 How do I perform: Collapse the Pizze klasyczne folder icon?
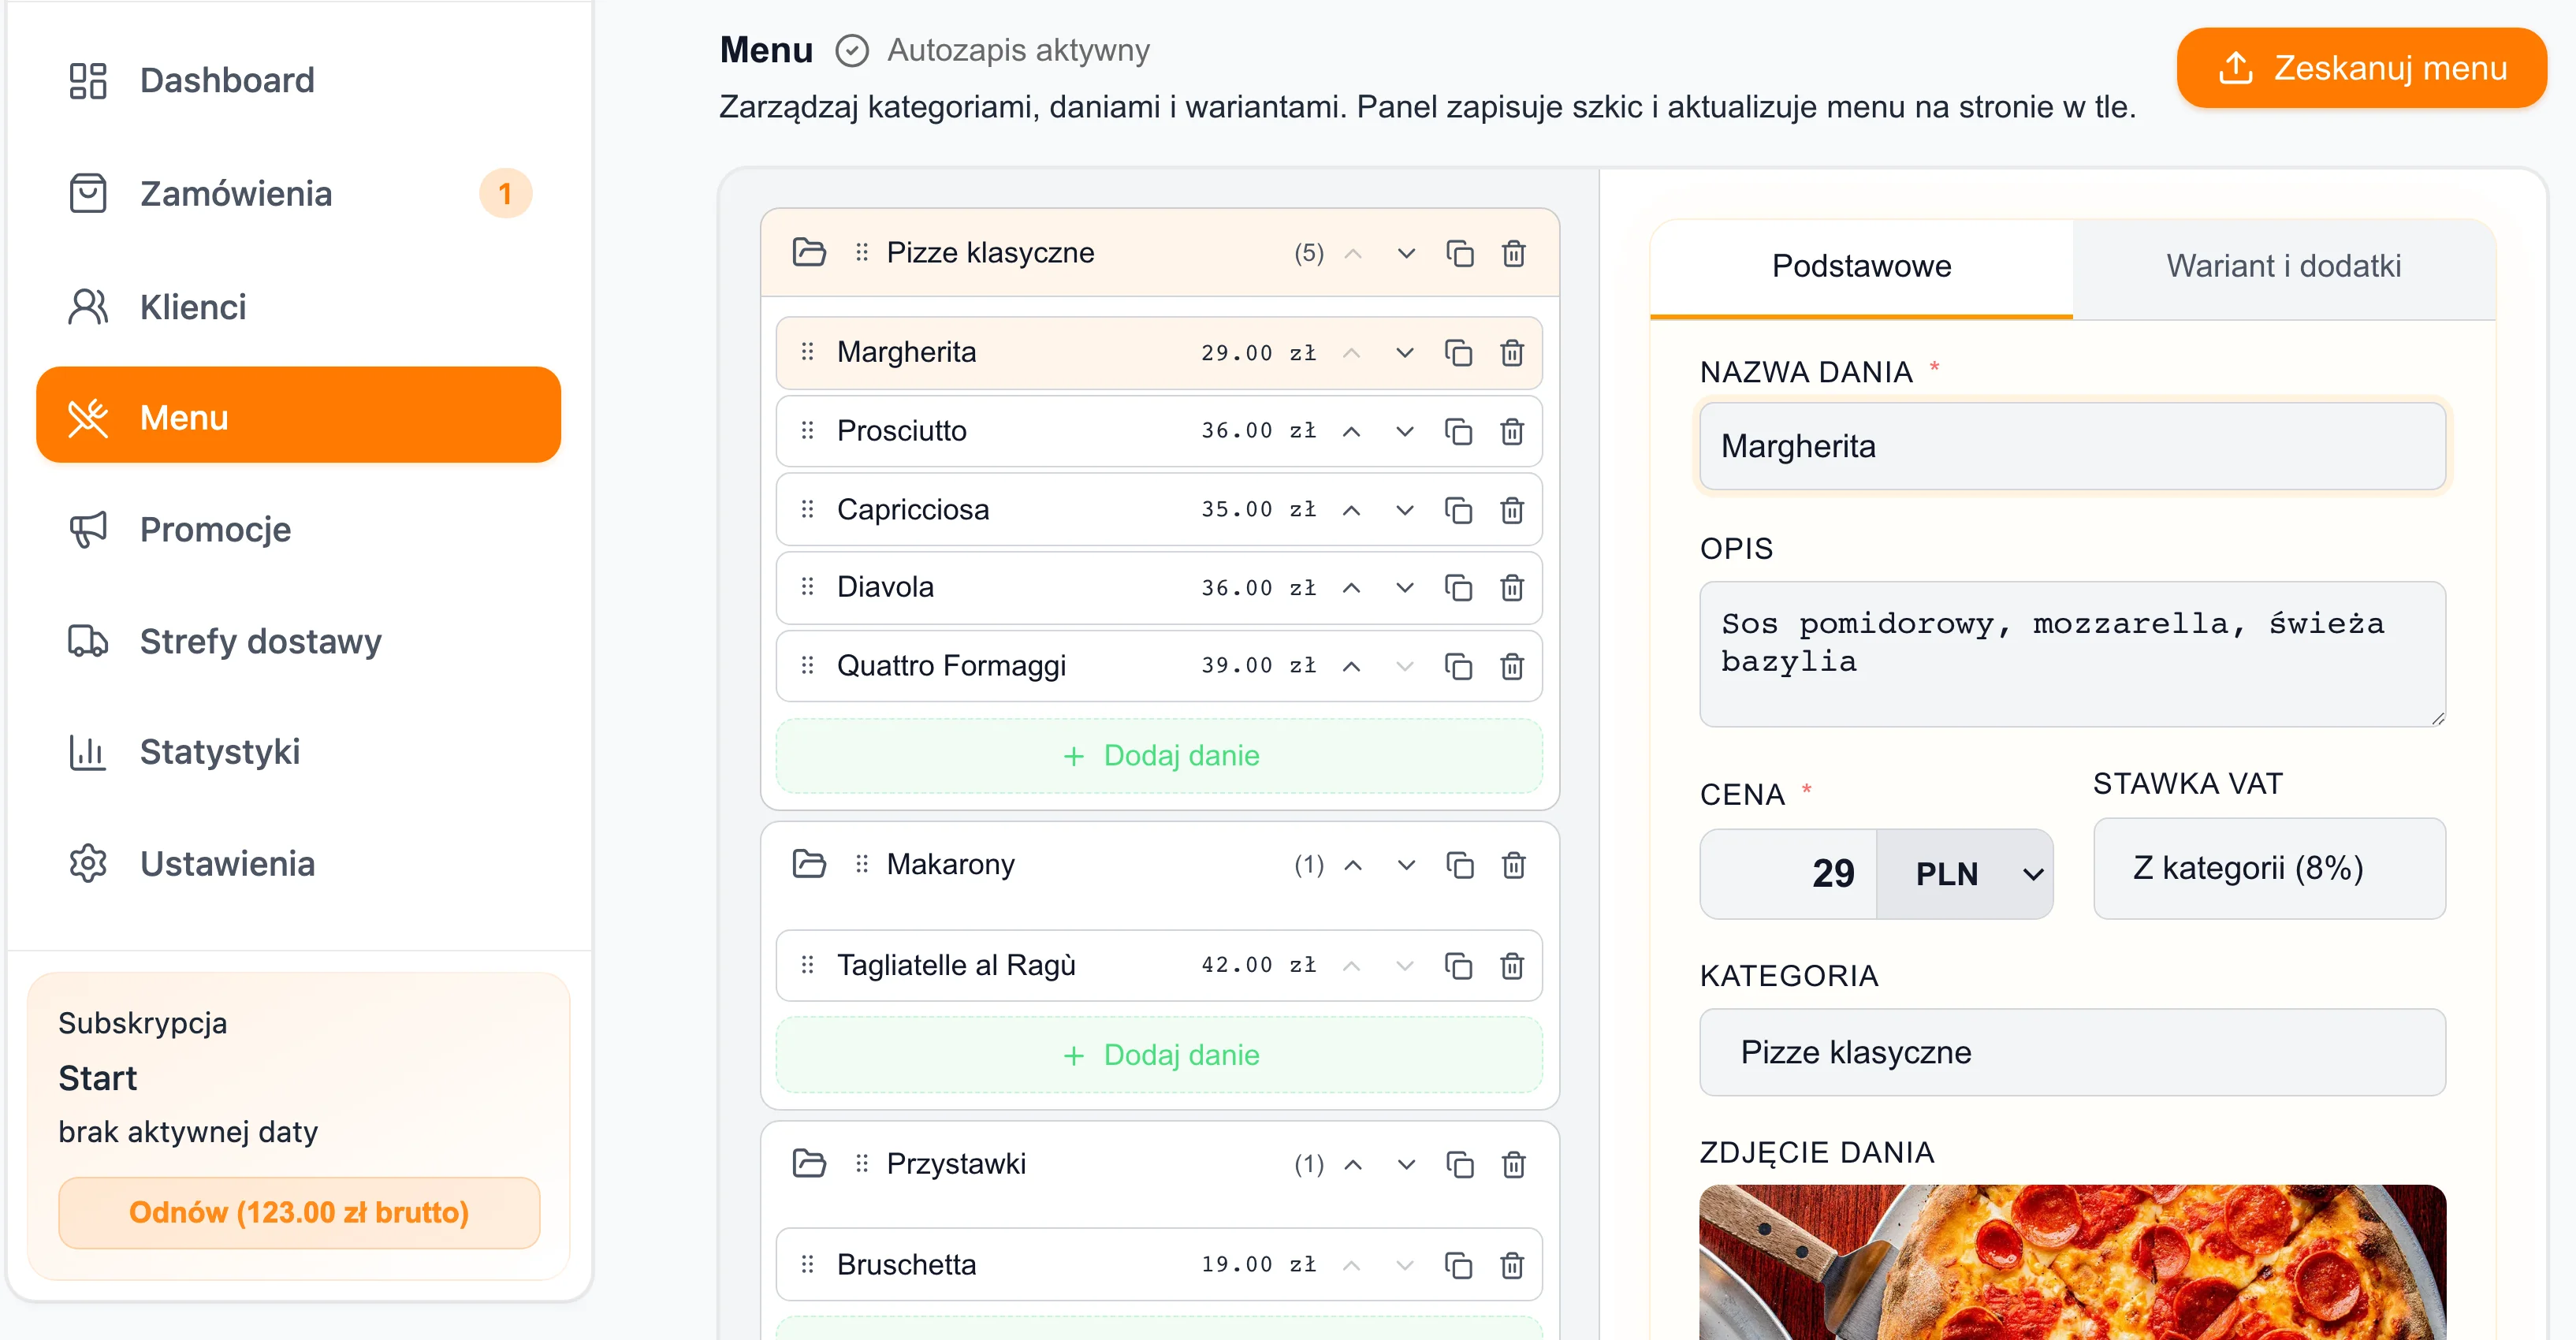point(809,252)
